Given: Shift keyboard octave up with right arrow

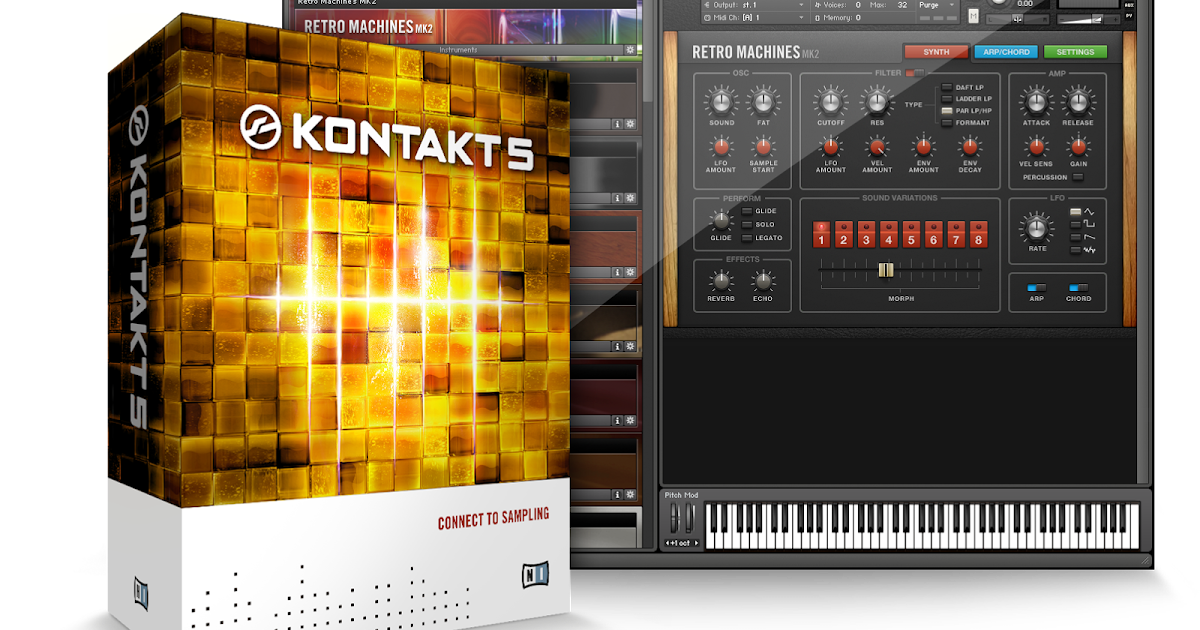Looking at the screenshot, I should (x=697, y=543).
